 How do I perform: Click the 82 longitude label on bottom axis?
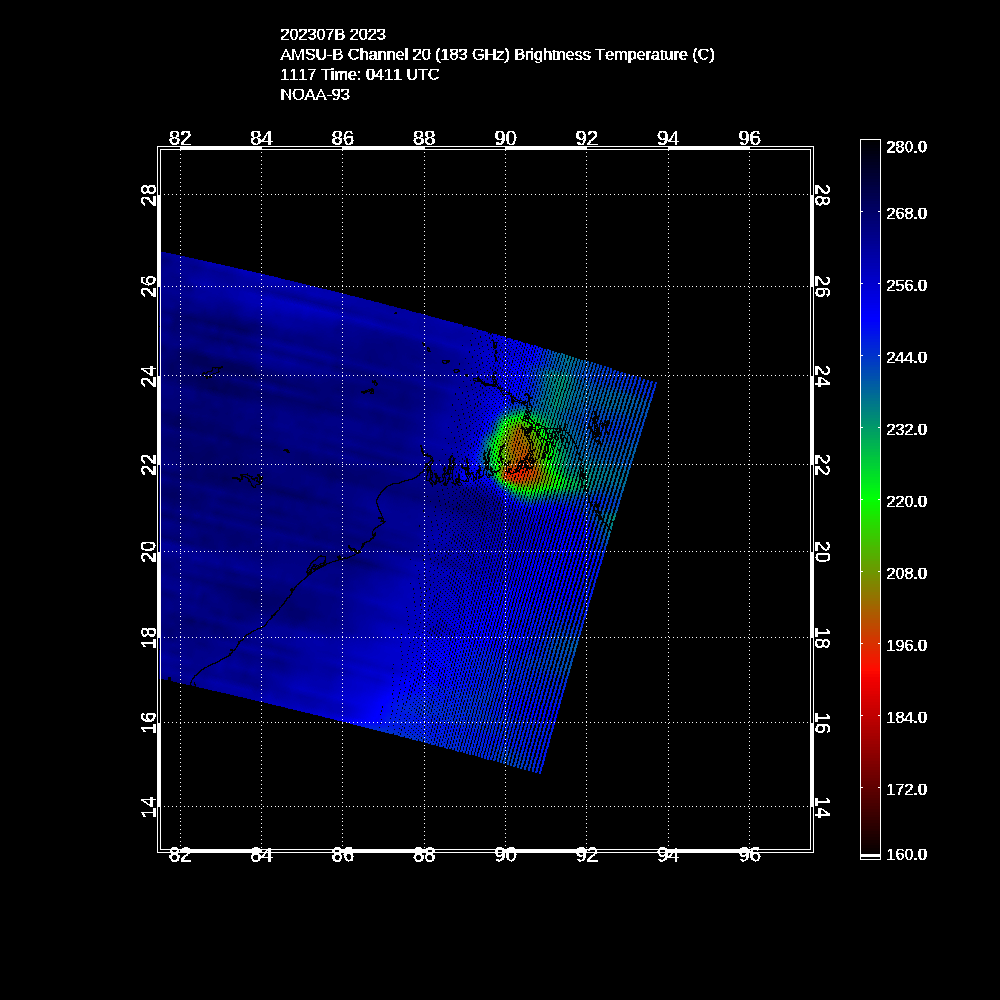click(180, 855)
